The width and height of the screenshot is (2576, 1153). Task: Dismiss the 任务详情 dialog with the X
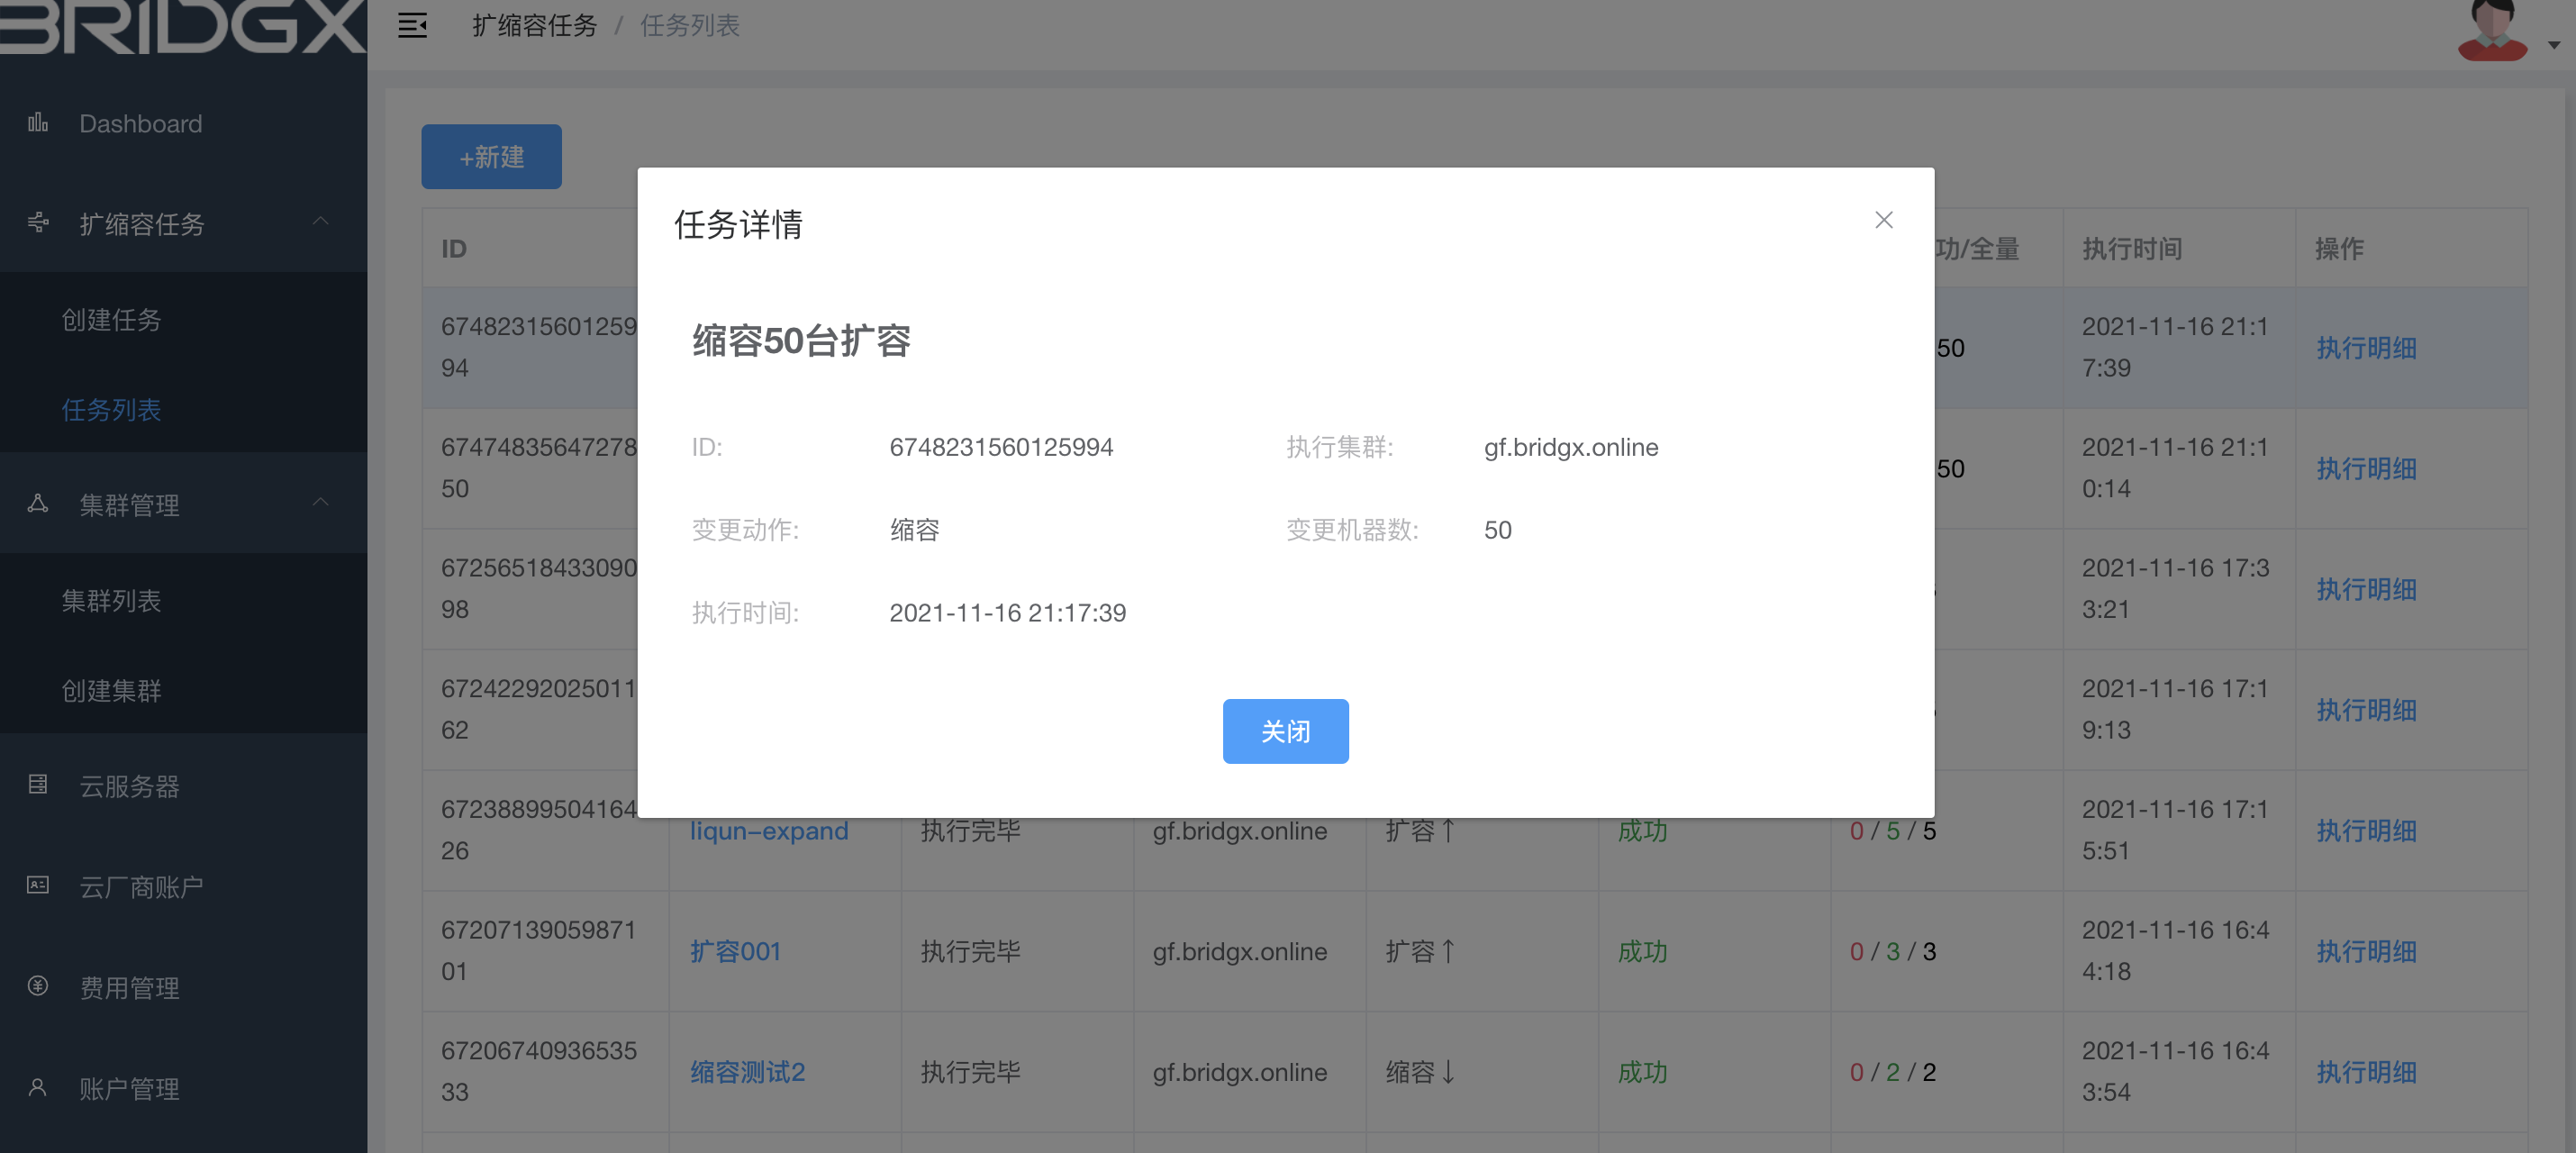click(x=1884, y=220)
